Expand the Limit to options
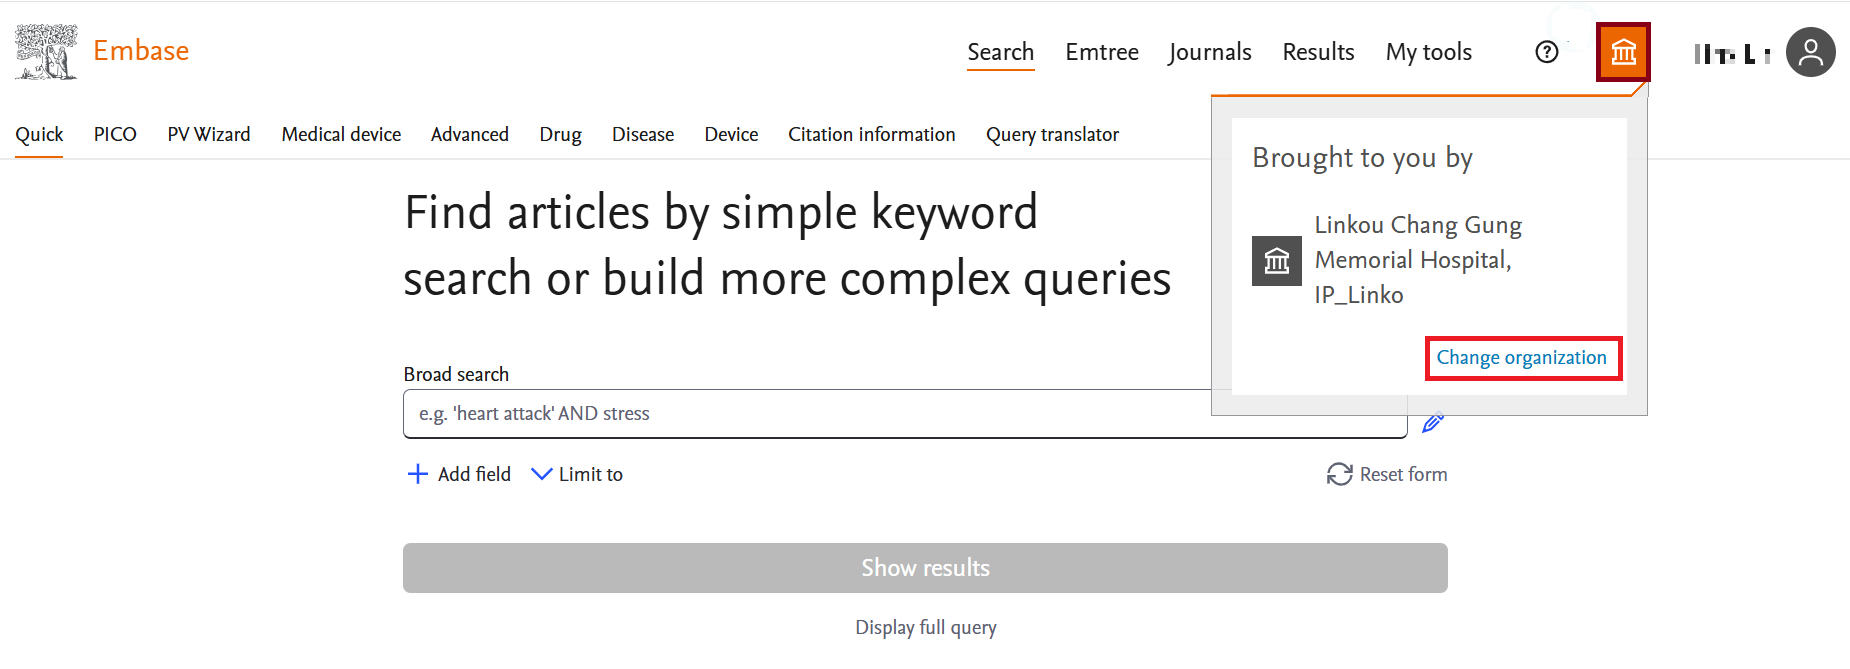The height and width of the screenshot is (669, 1850). (x=577, y=474)
